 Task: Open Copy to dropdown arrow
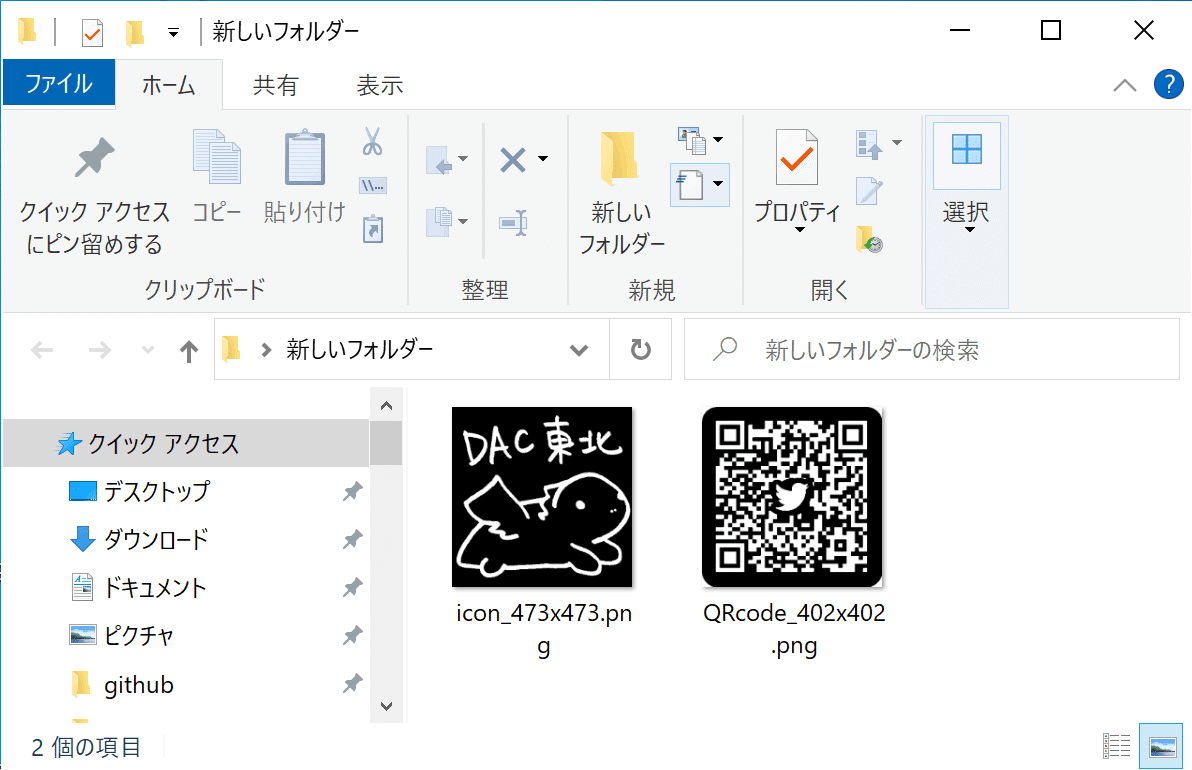[463, 221]
